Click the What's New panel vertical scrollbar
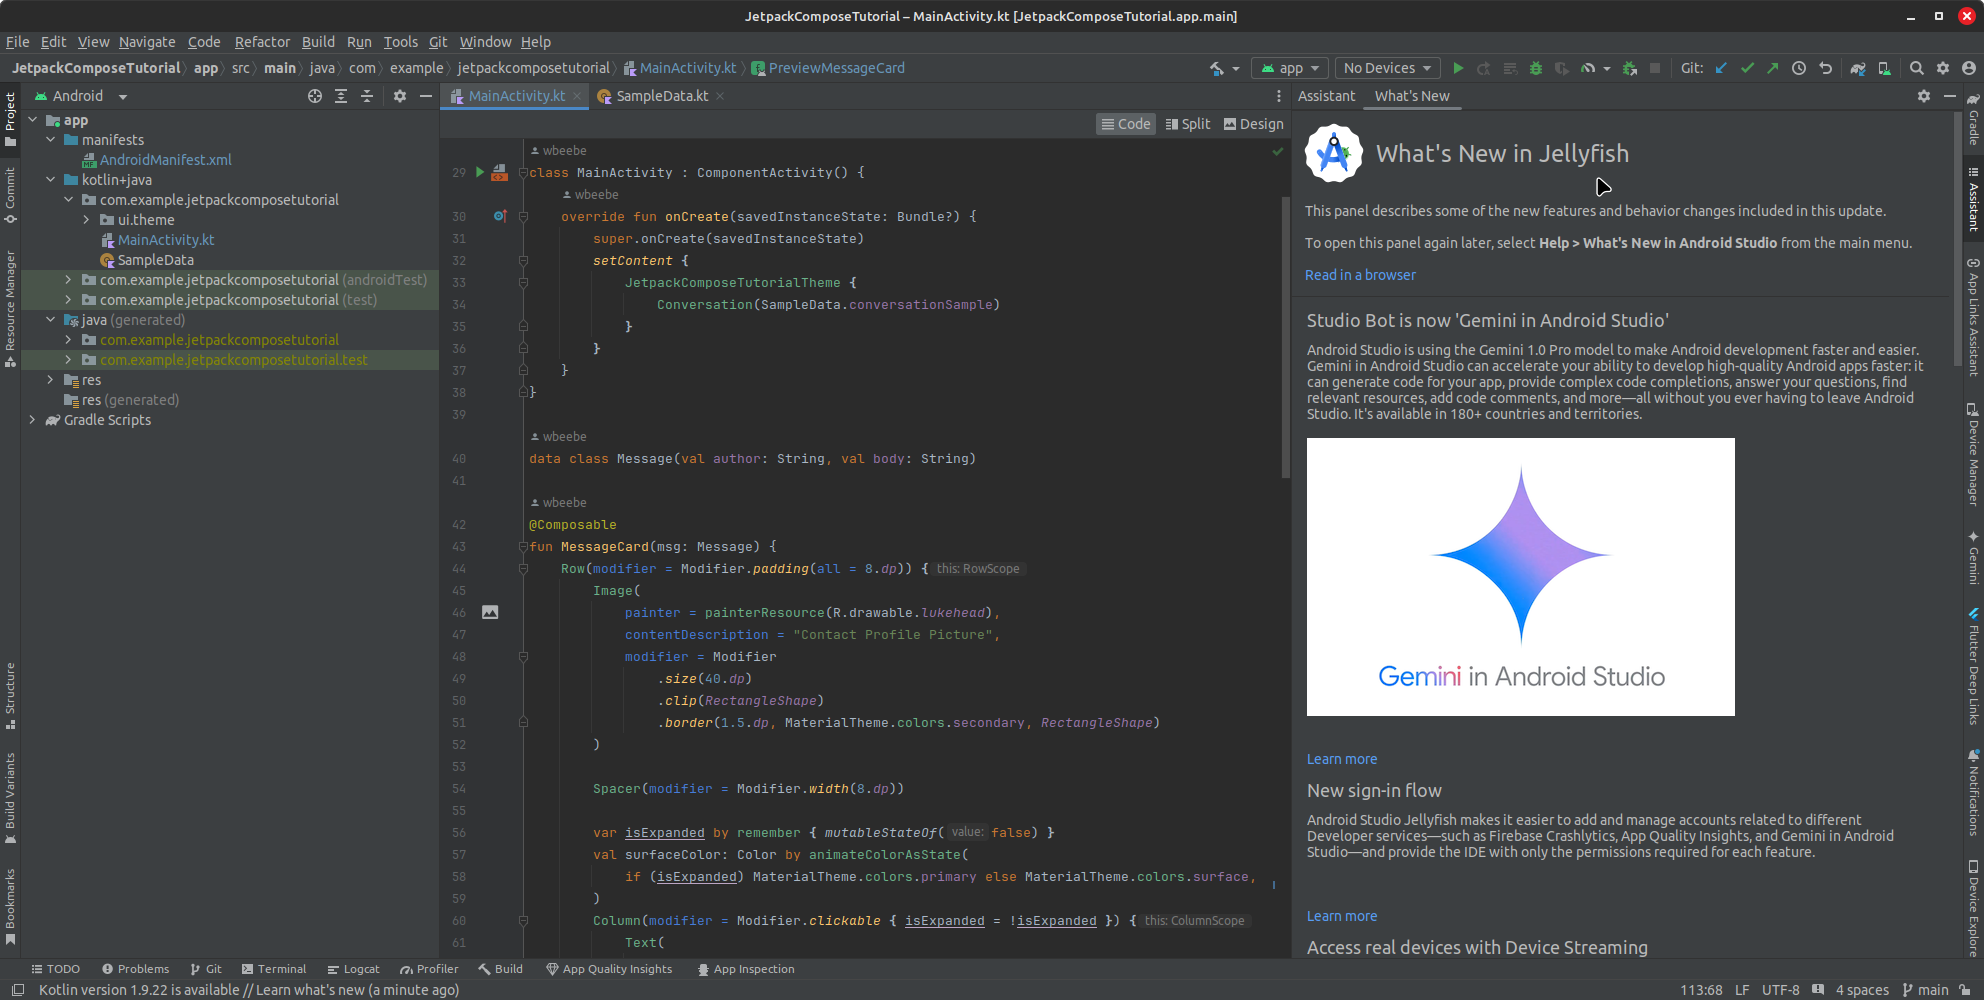This screenshot has height=1000, width=1984. coord(1956,240)
